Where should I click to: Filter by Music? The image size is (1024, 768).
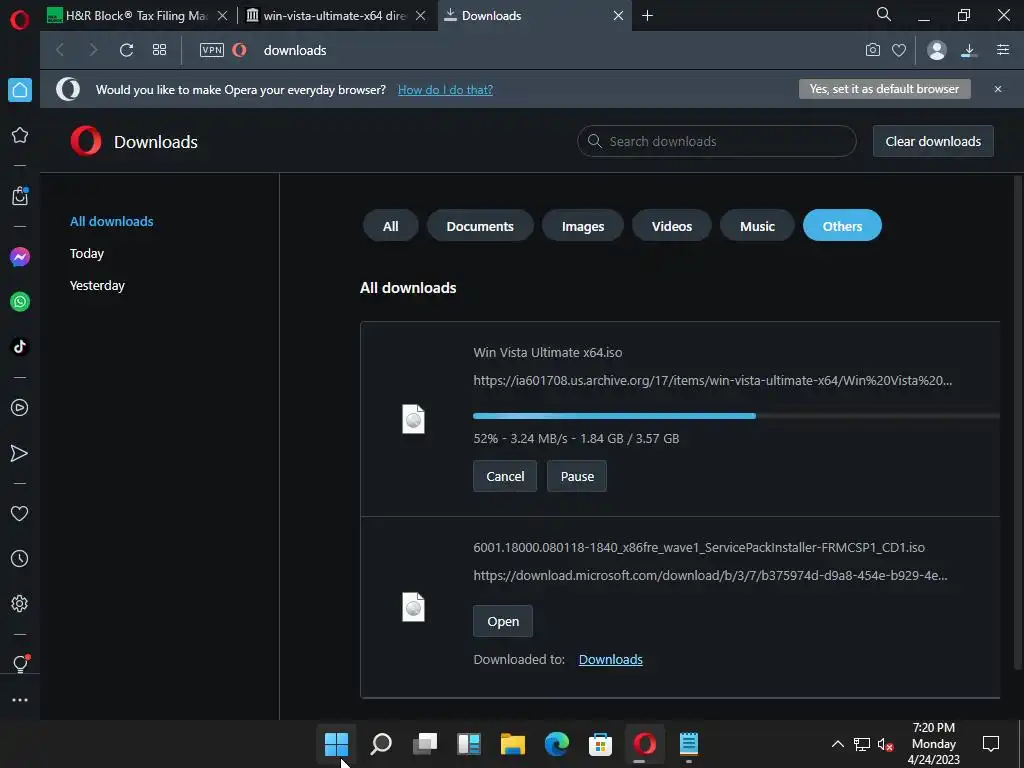coord(757,226)
